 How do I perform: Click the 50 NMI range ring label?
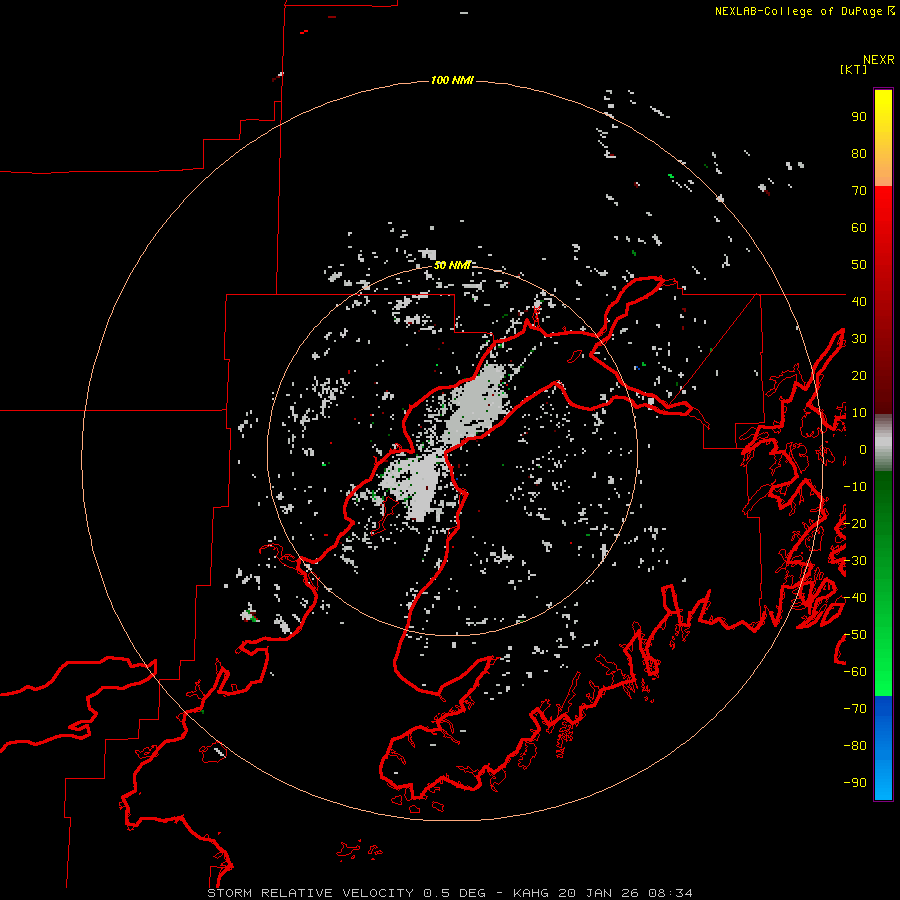coord(452,265)
